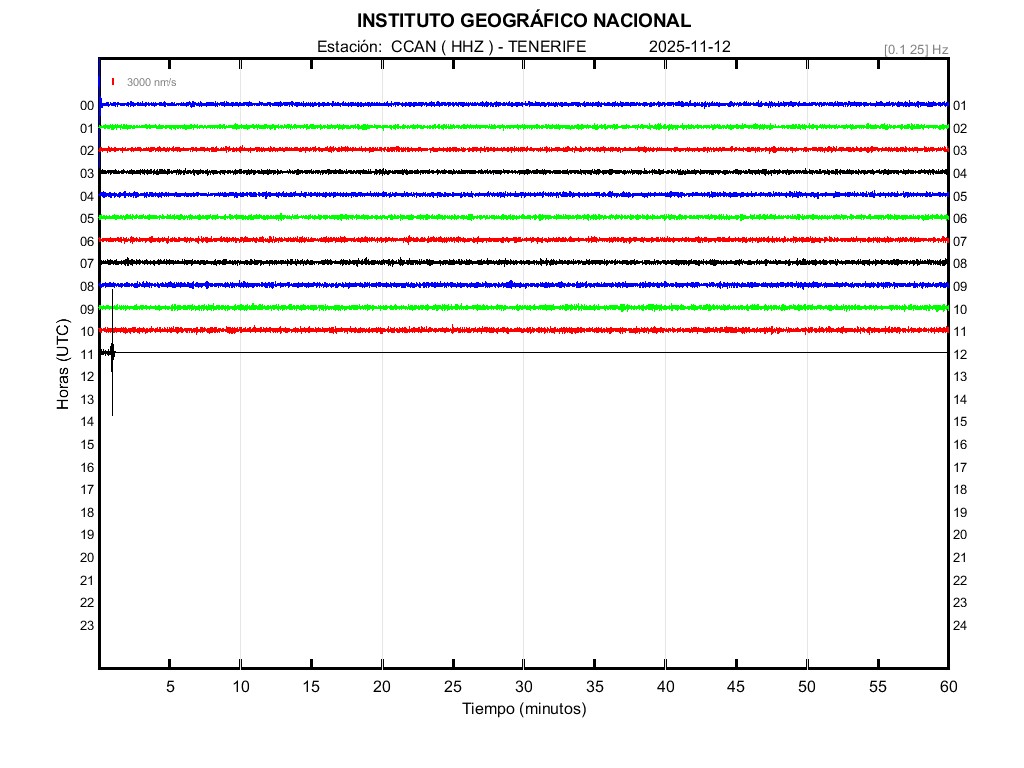Viewport: 1024px width, 768px height.
Task: Select the INSTITUTO GEOGRÁFICO NACIONAL title
Action: [523, 21]
